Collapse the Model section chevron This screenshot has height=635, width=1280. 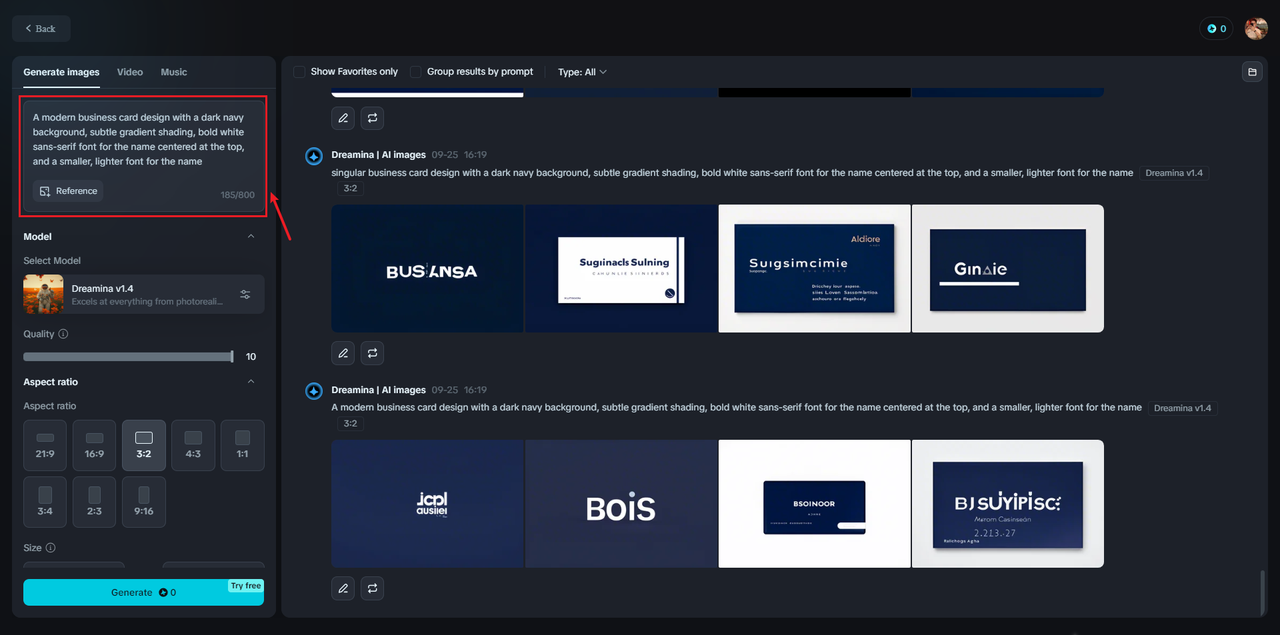pos(251,236)
